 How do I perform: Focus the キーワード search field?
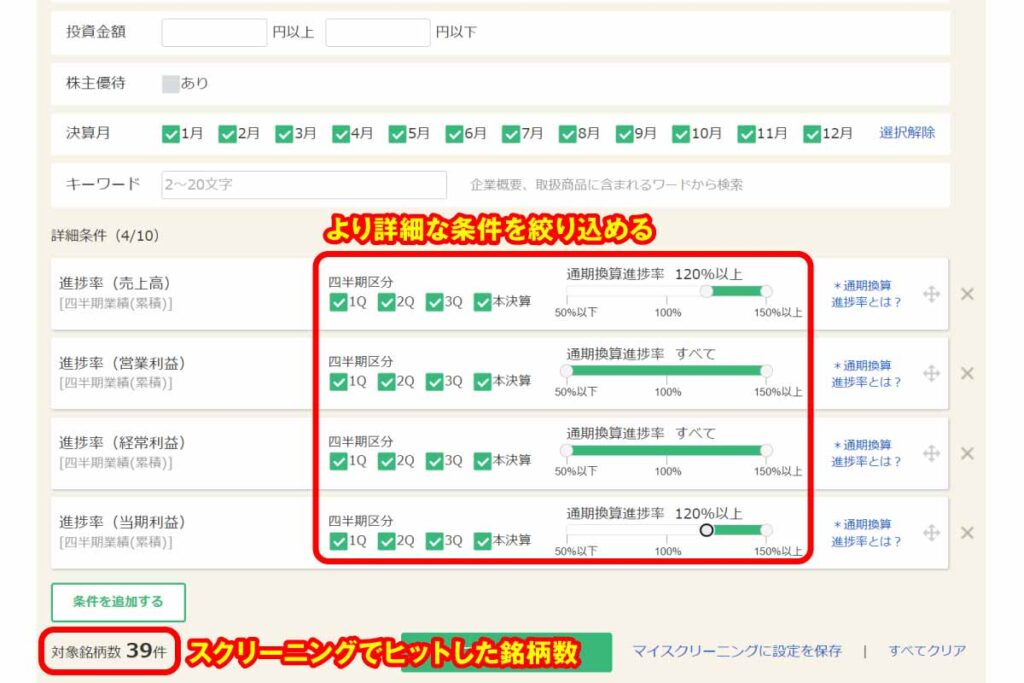coord(304,185)
